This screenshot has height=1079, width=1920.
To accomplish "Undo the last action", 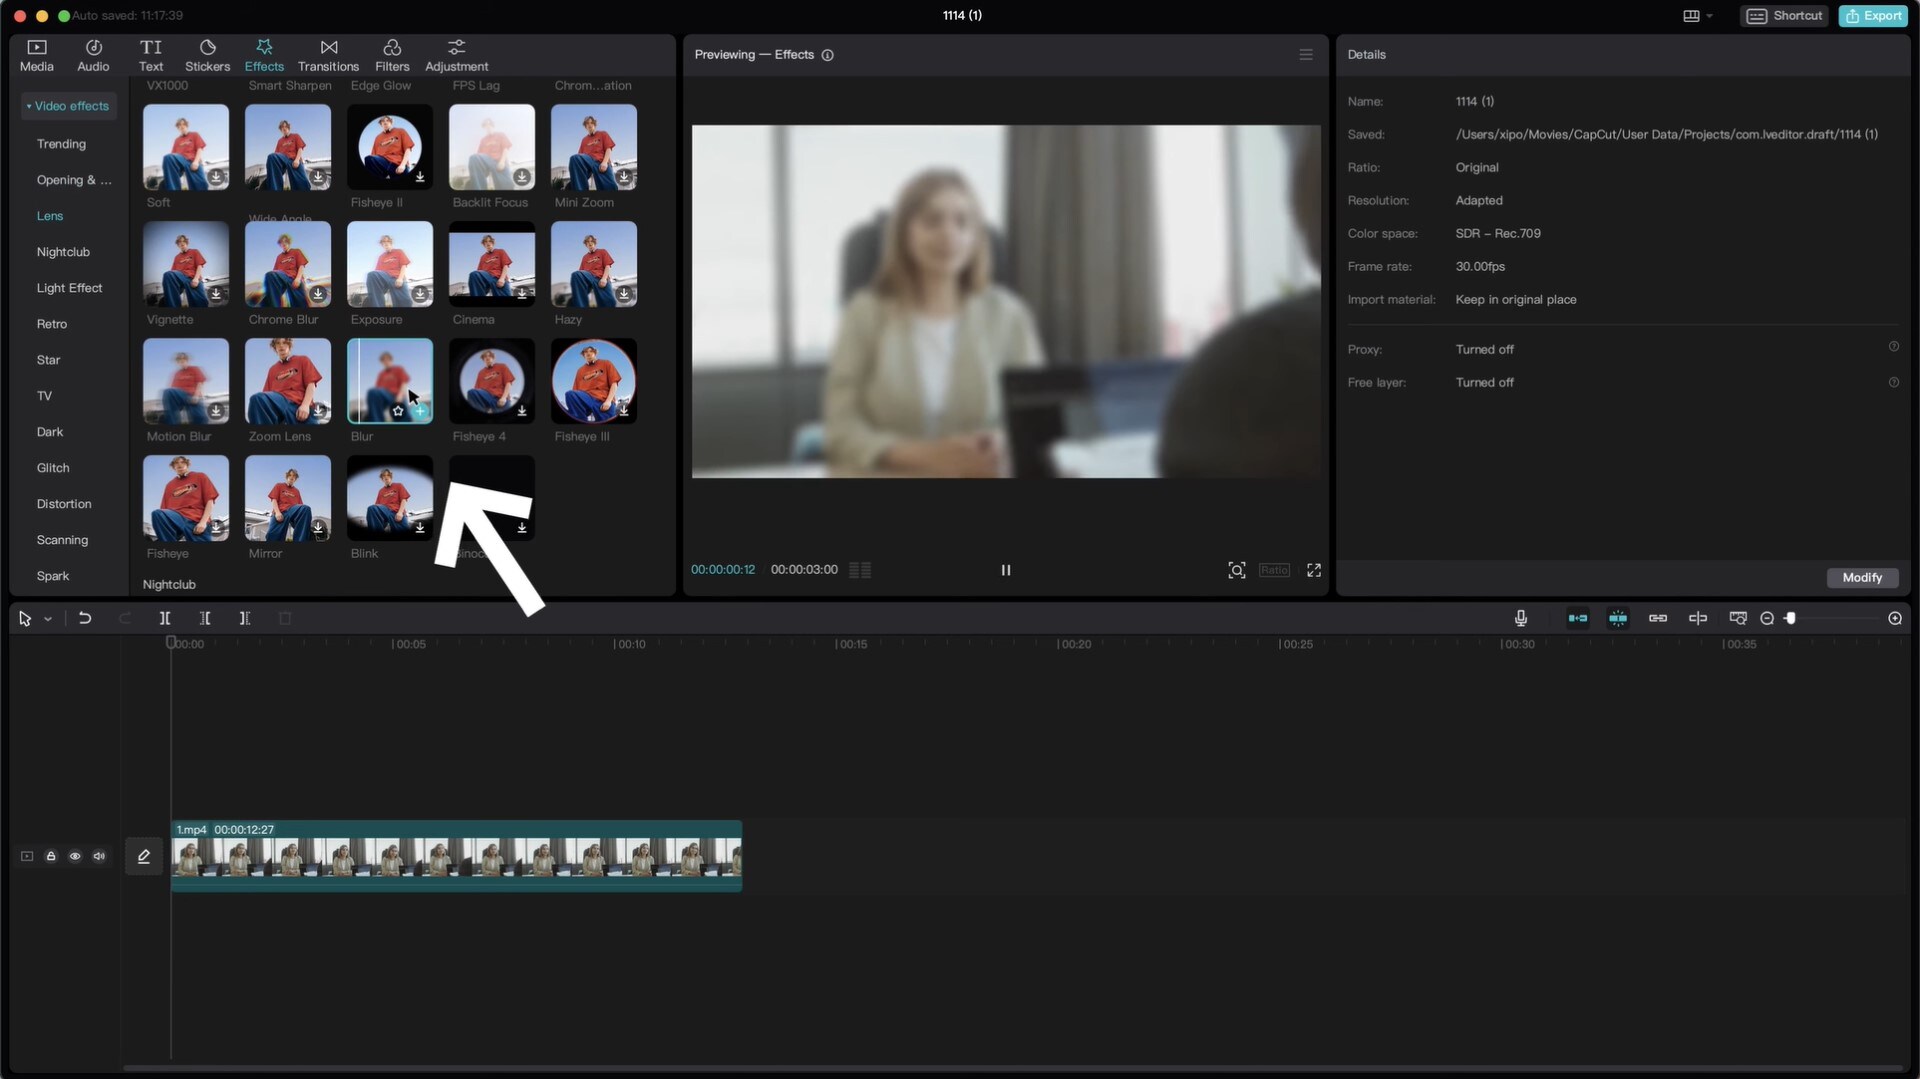I will click(85, 619).
